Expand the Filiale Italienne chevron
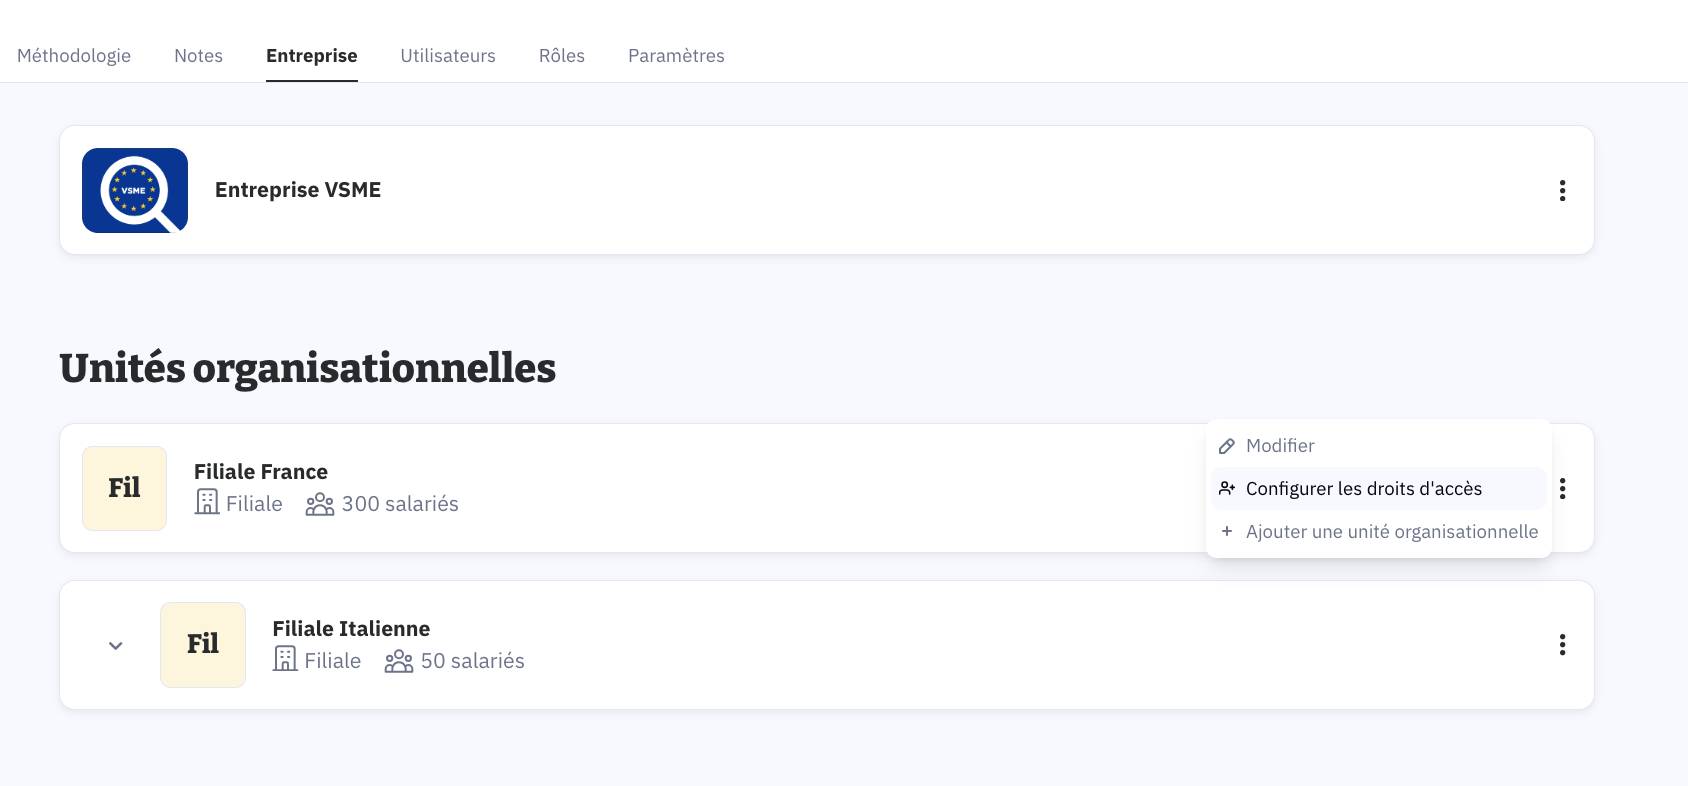The image size is (1688, 786). point(116,645)
